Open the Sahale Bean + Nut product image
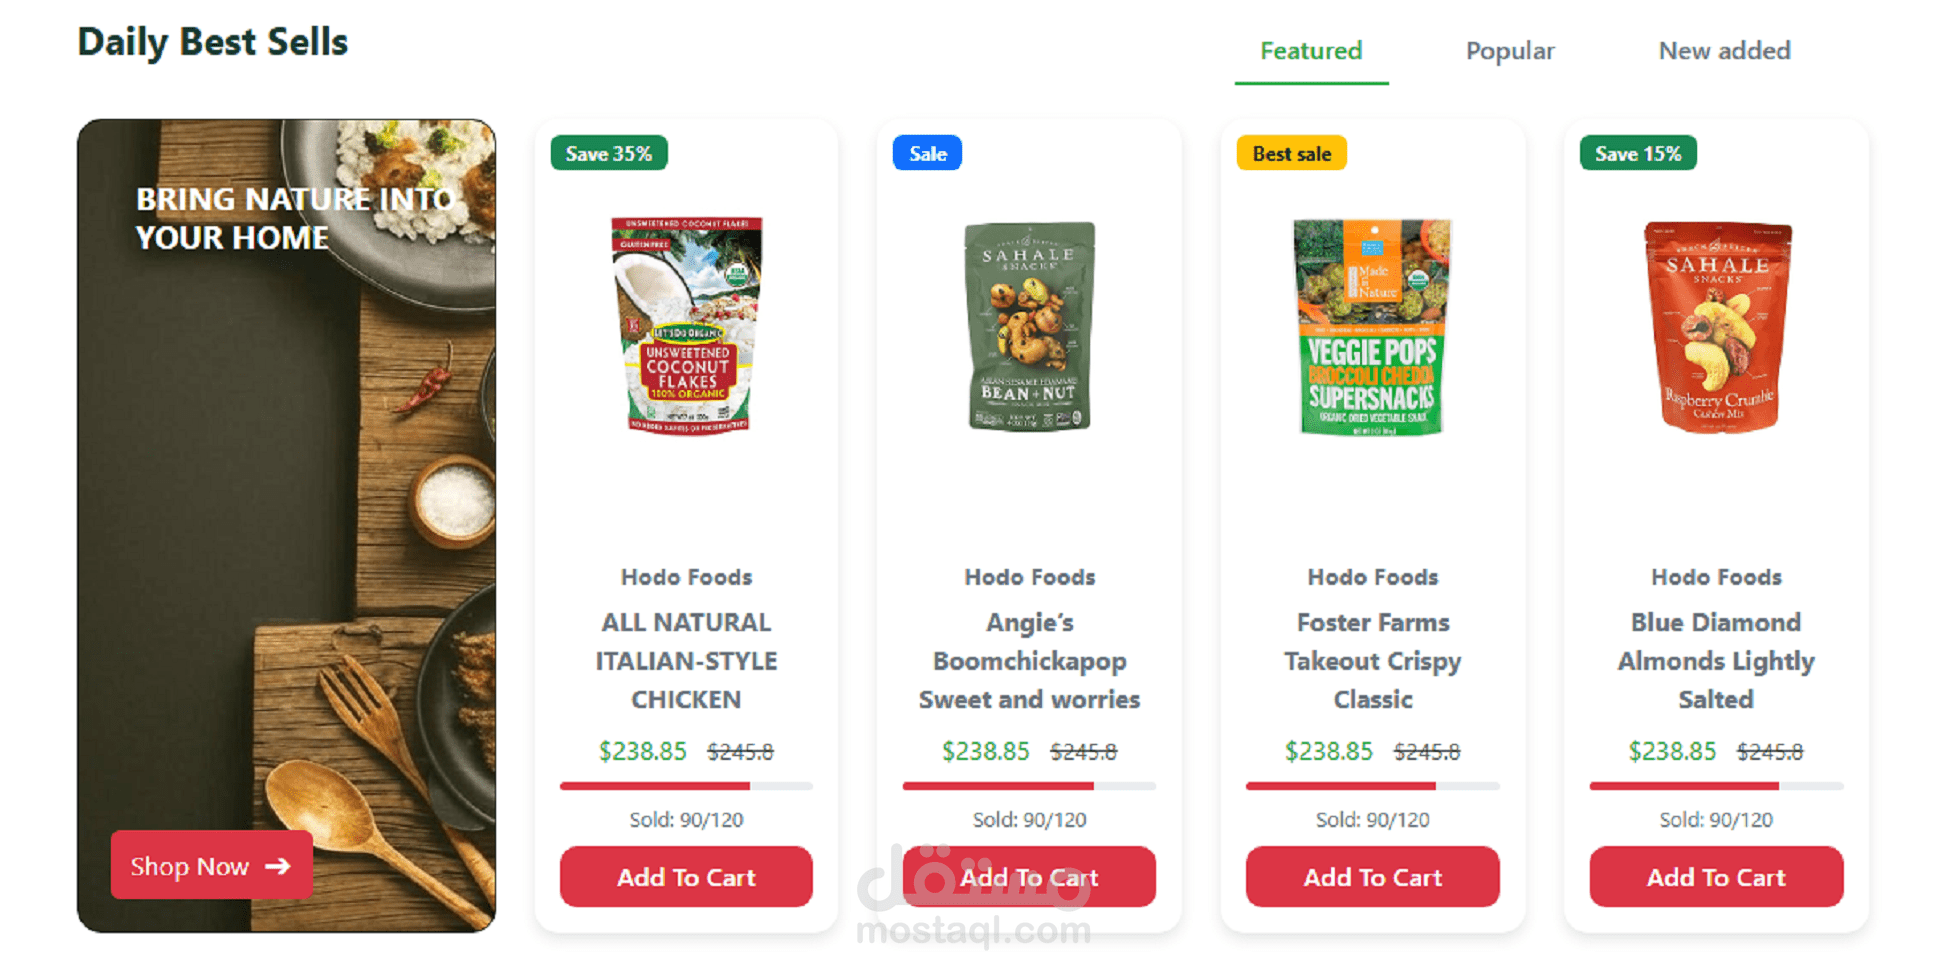 (x=1029, y=326)
